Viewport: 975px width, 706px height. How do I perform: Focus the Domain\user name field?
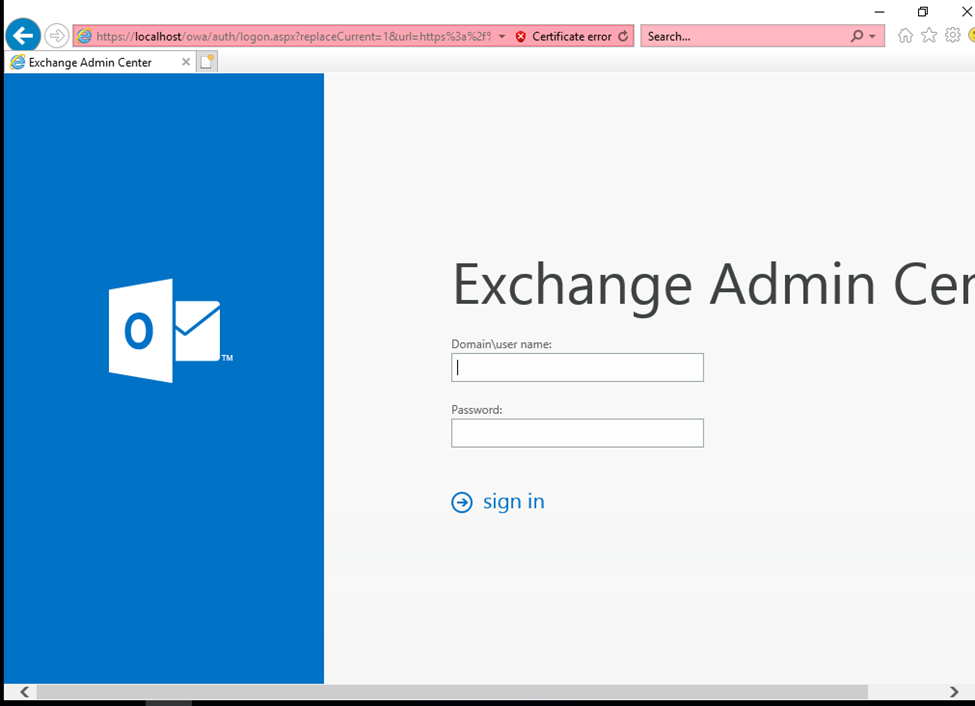pyautogui.click(x=577, y=367)
